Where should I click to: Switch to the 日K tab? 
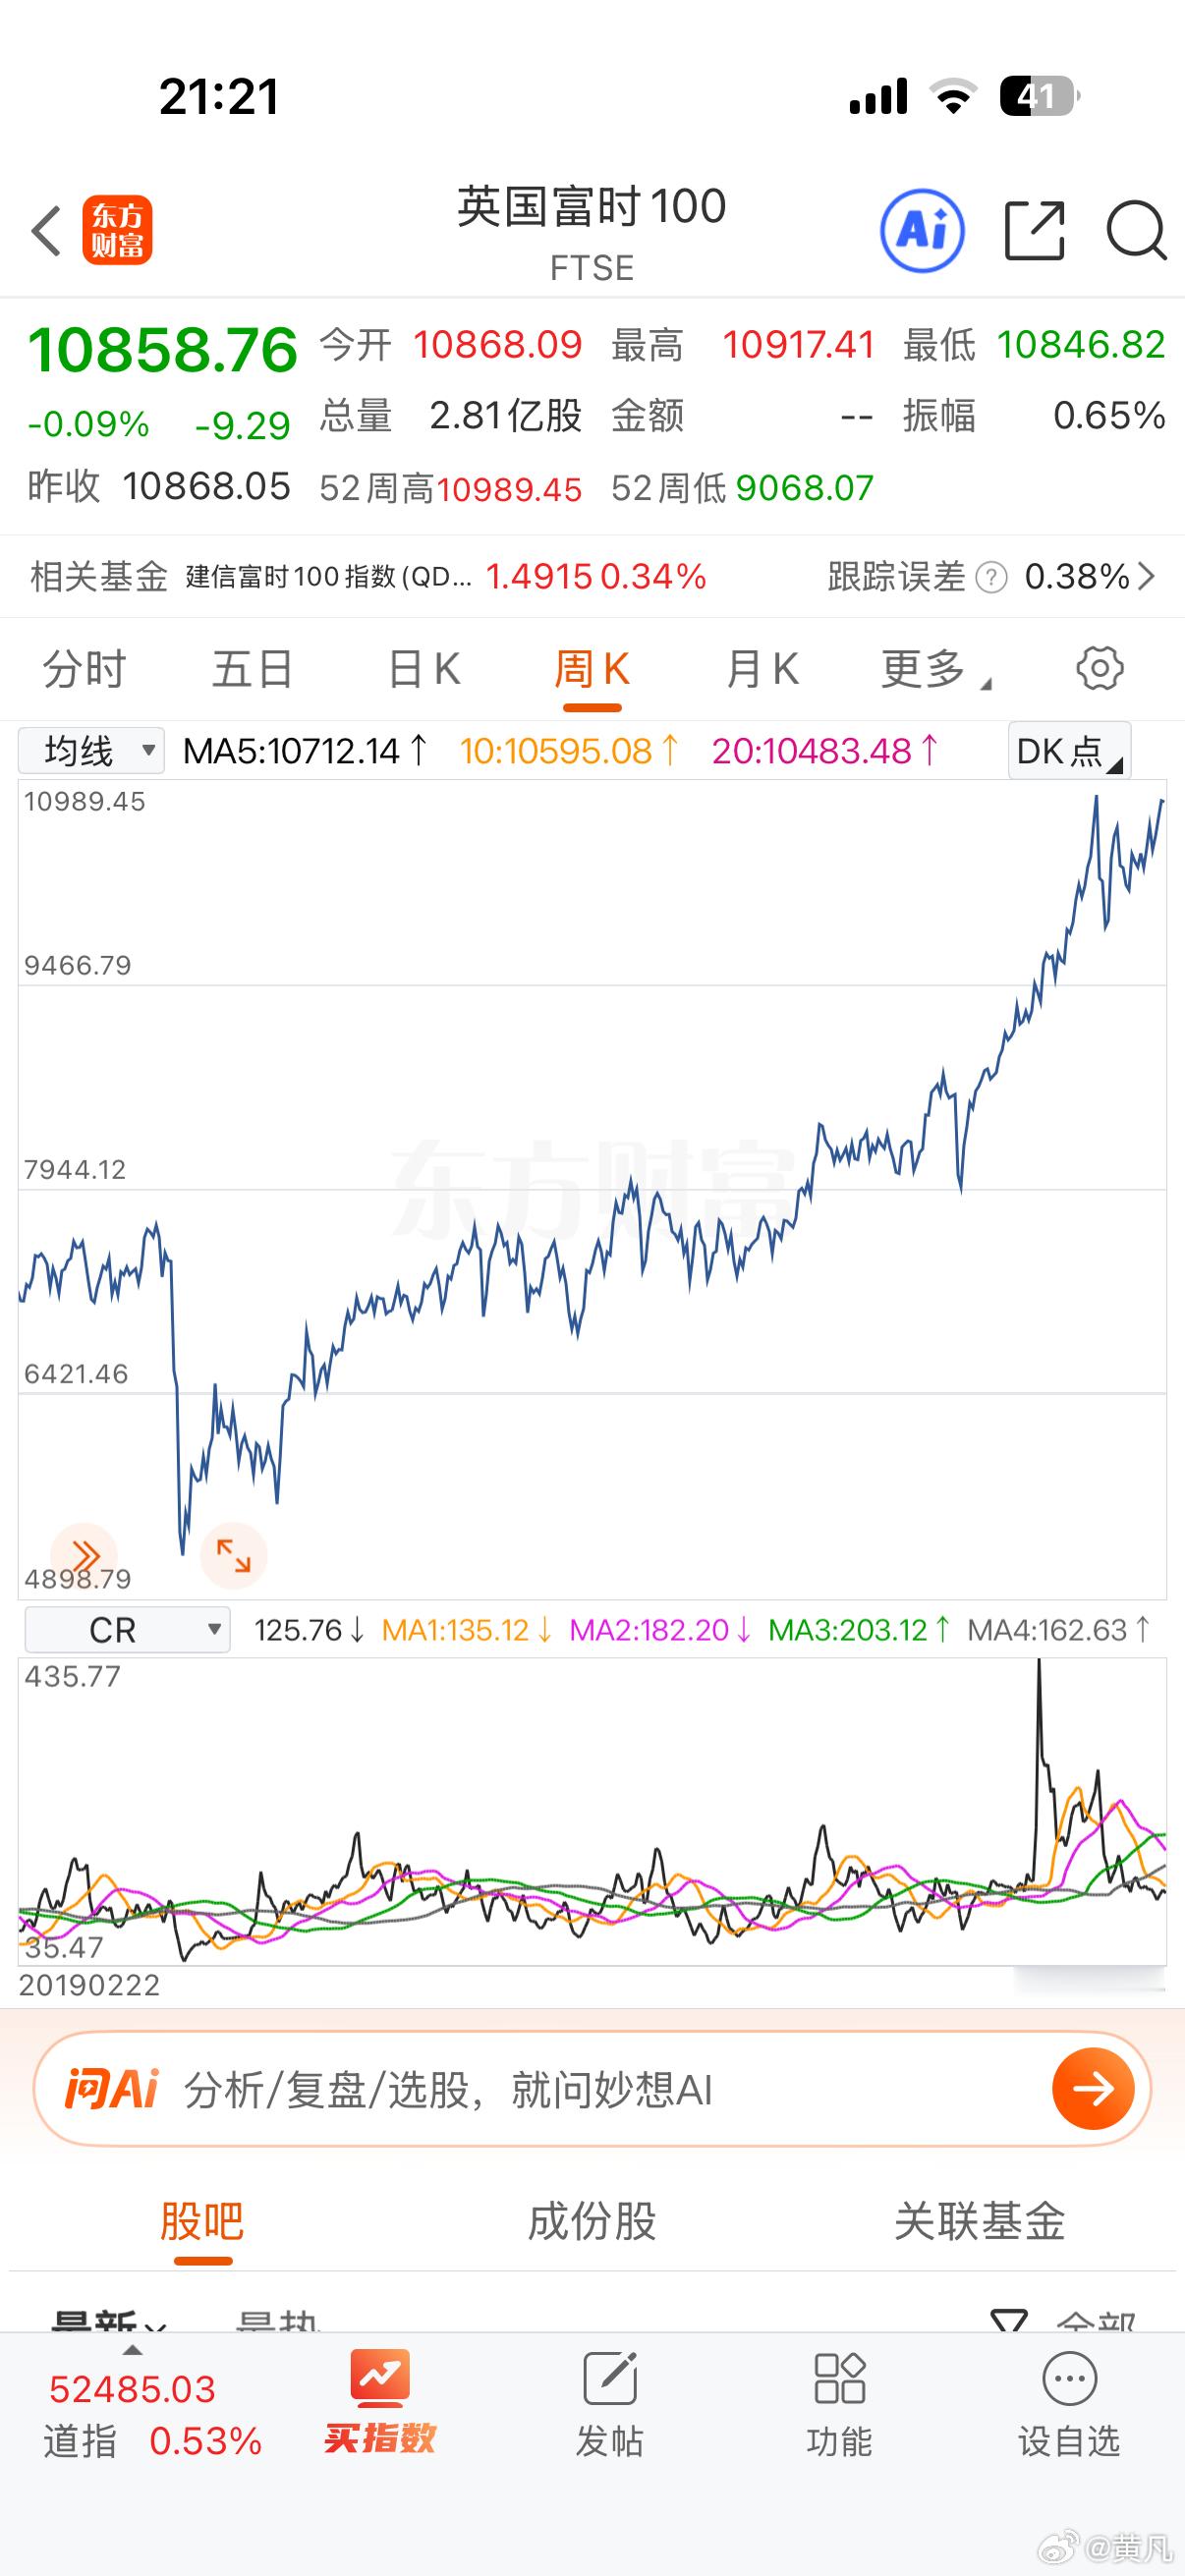coord(423,668)
